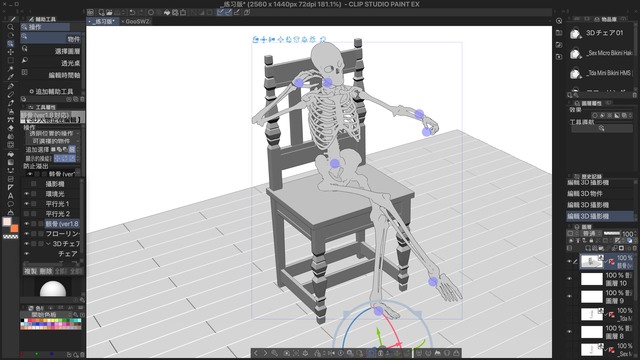Hide the 環境光 object with eye icon
The height and width of the screenshot is (360, 640).
coord(27,194)
